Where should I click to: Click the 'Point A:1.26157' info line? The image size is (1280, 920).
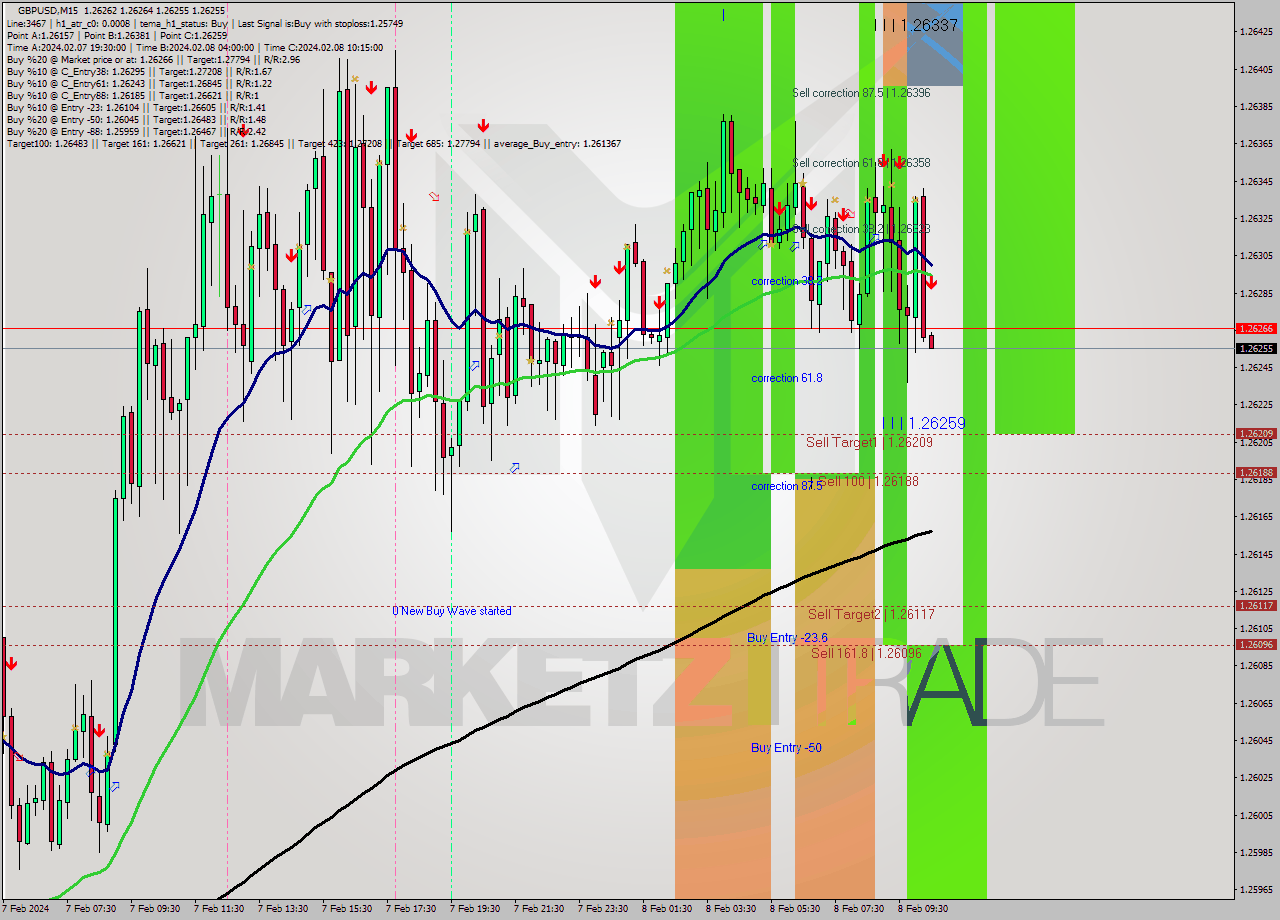pyautogui.click(x=41, y=35)
